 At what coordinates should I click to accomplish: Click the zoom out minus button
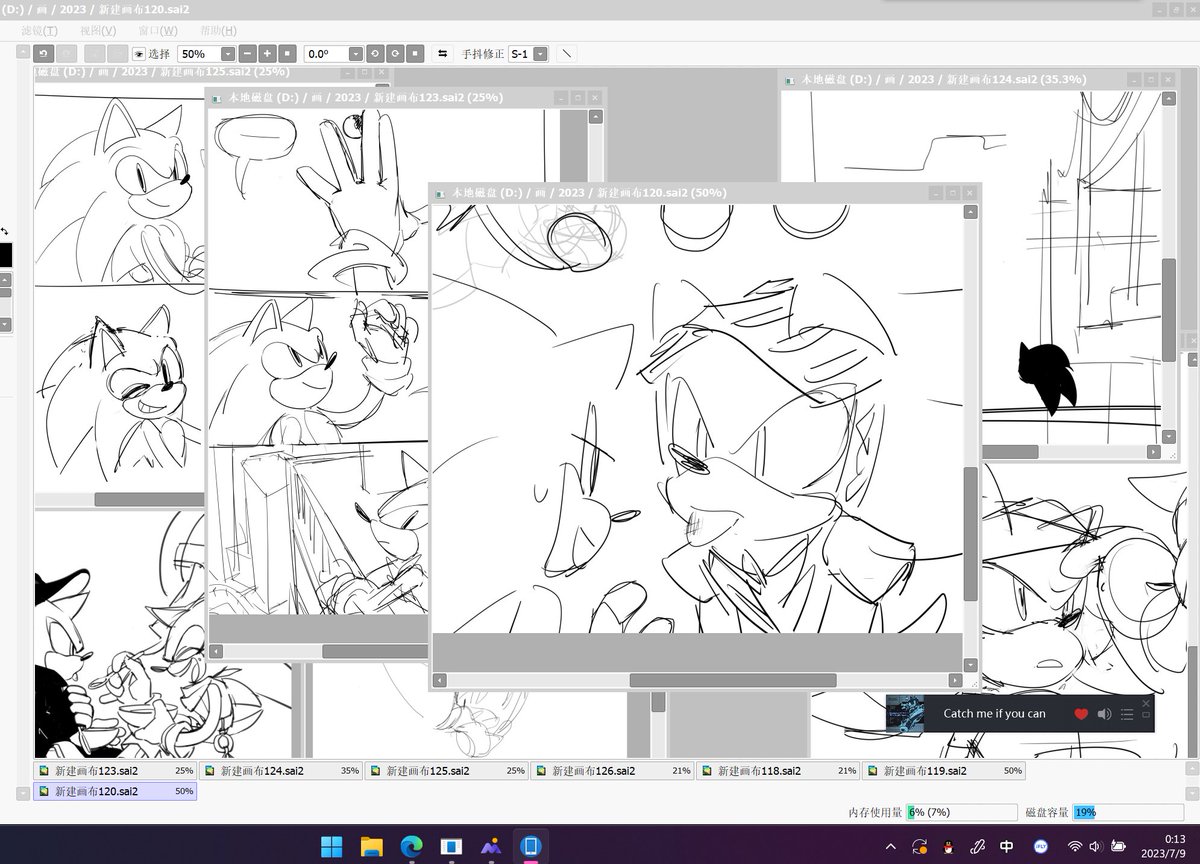(x=247, y=54)
